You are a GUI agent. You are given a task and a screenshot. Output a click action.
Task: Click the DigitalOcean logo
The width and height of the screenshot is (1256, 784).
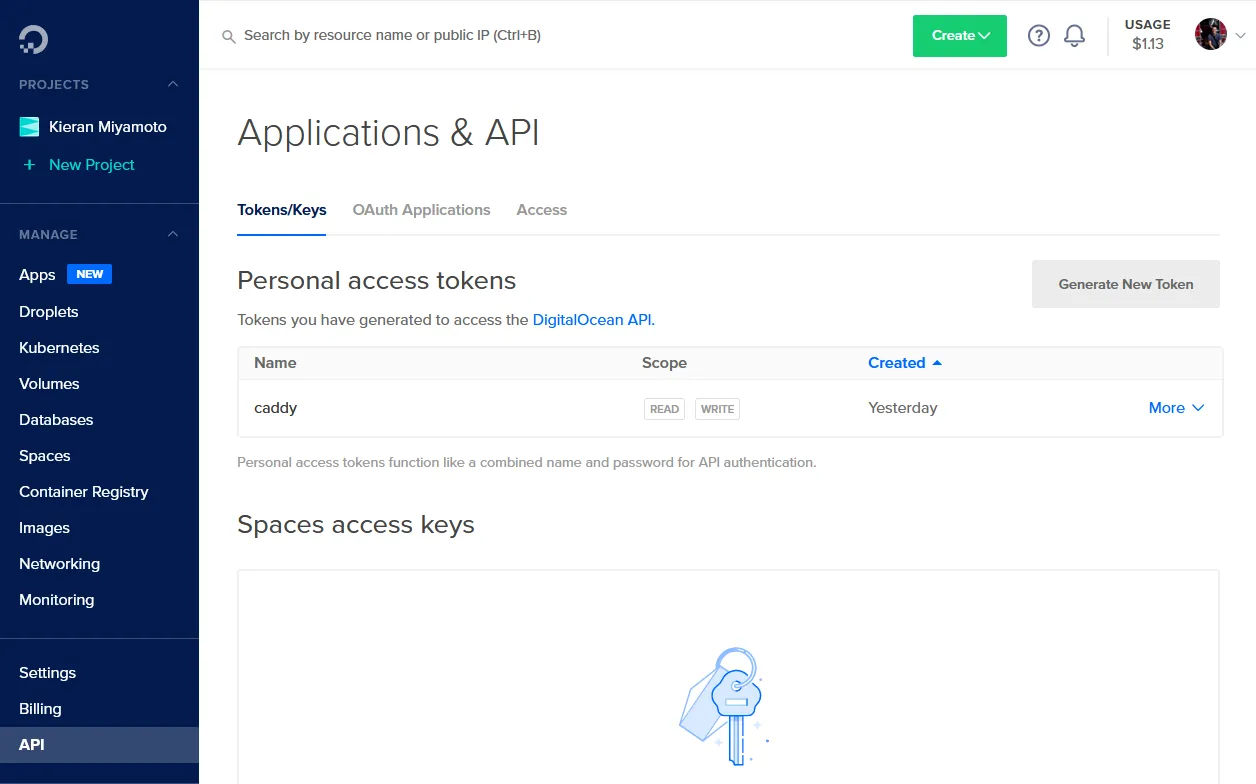coord(31,39)
